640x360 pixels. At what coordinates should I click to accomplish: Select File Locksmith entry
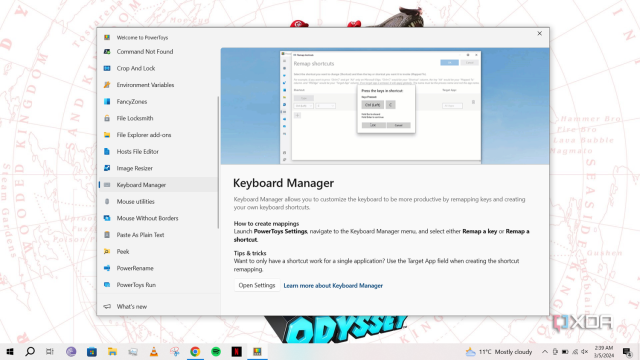pyautogui.click(x=158, y=118)
